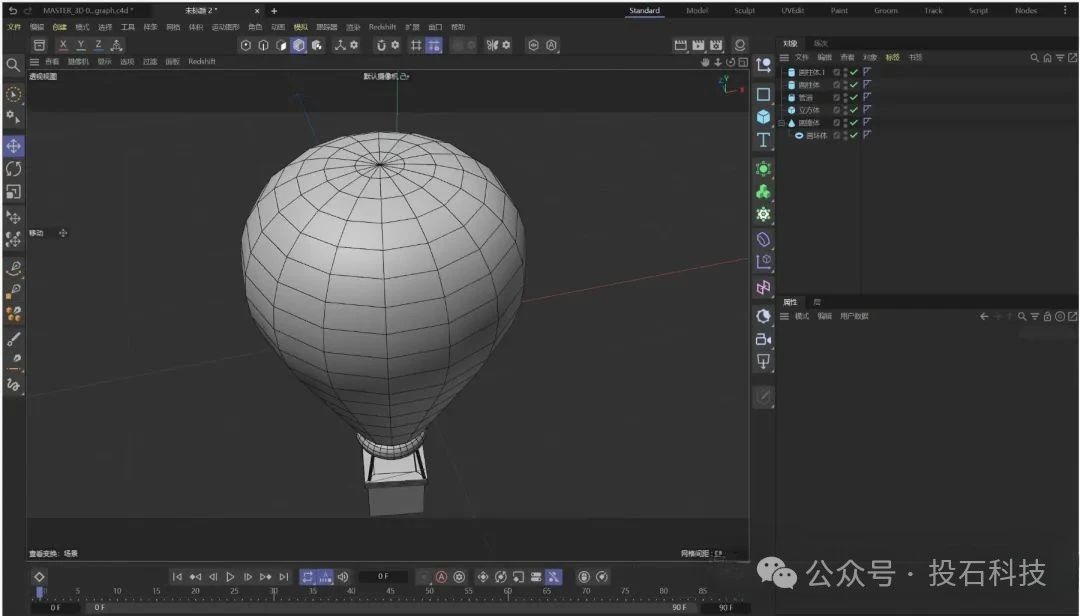The width and height of the screenshot is (1080, 616).
Task: Select the Move tool in left toolbar
Action: point(14,146)
